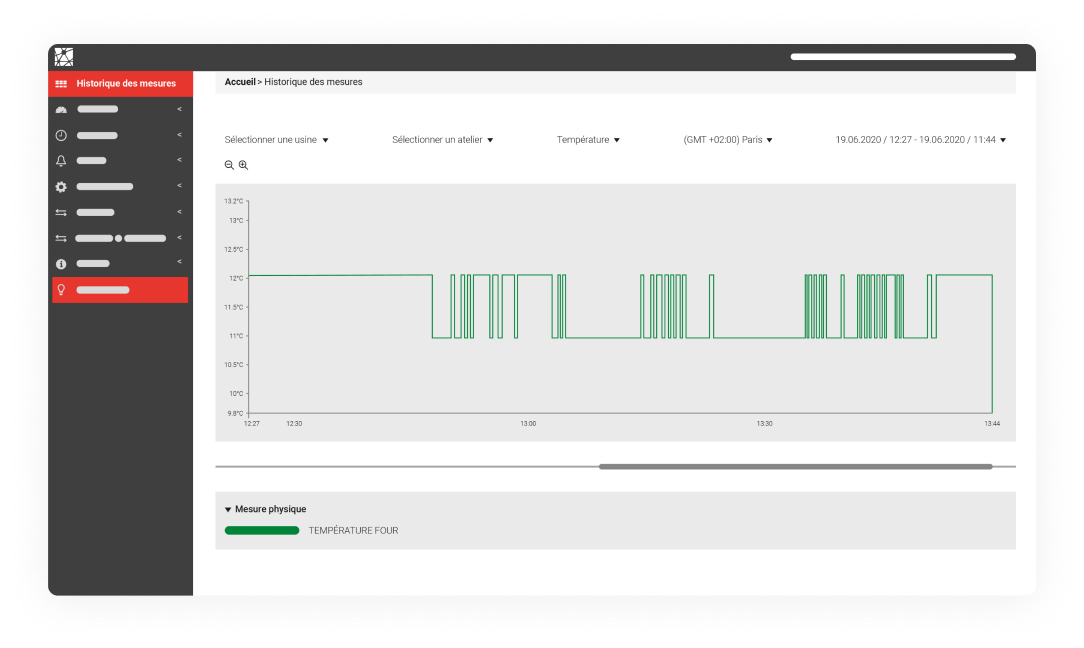Click the 13:00 time axis label

[528, 423]
